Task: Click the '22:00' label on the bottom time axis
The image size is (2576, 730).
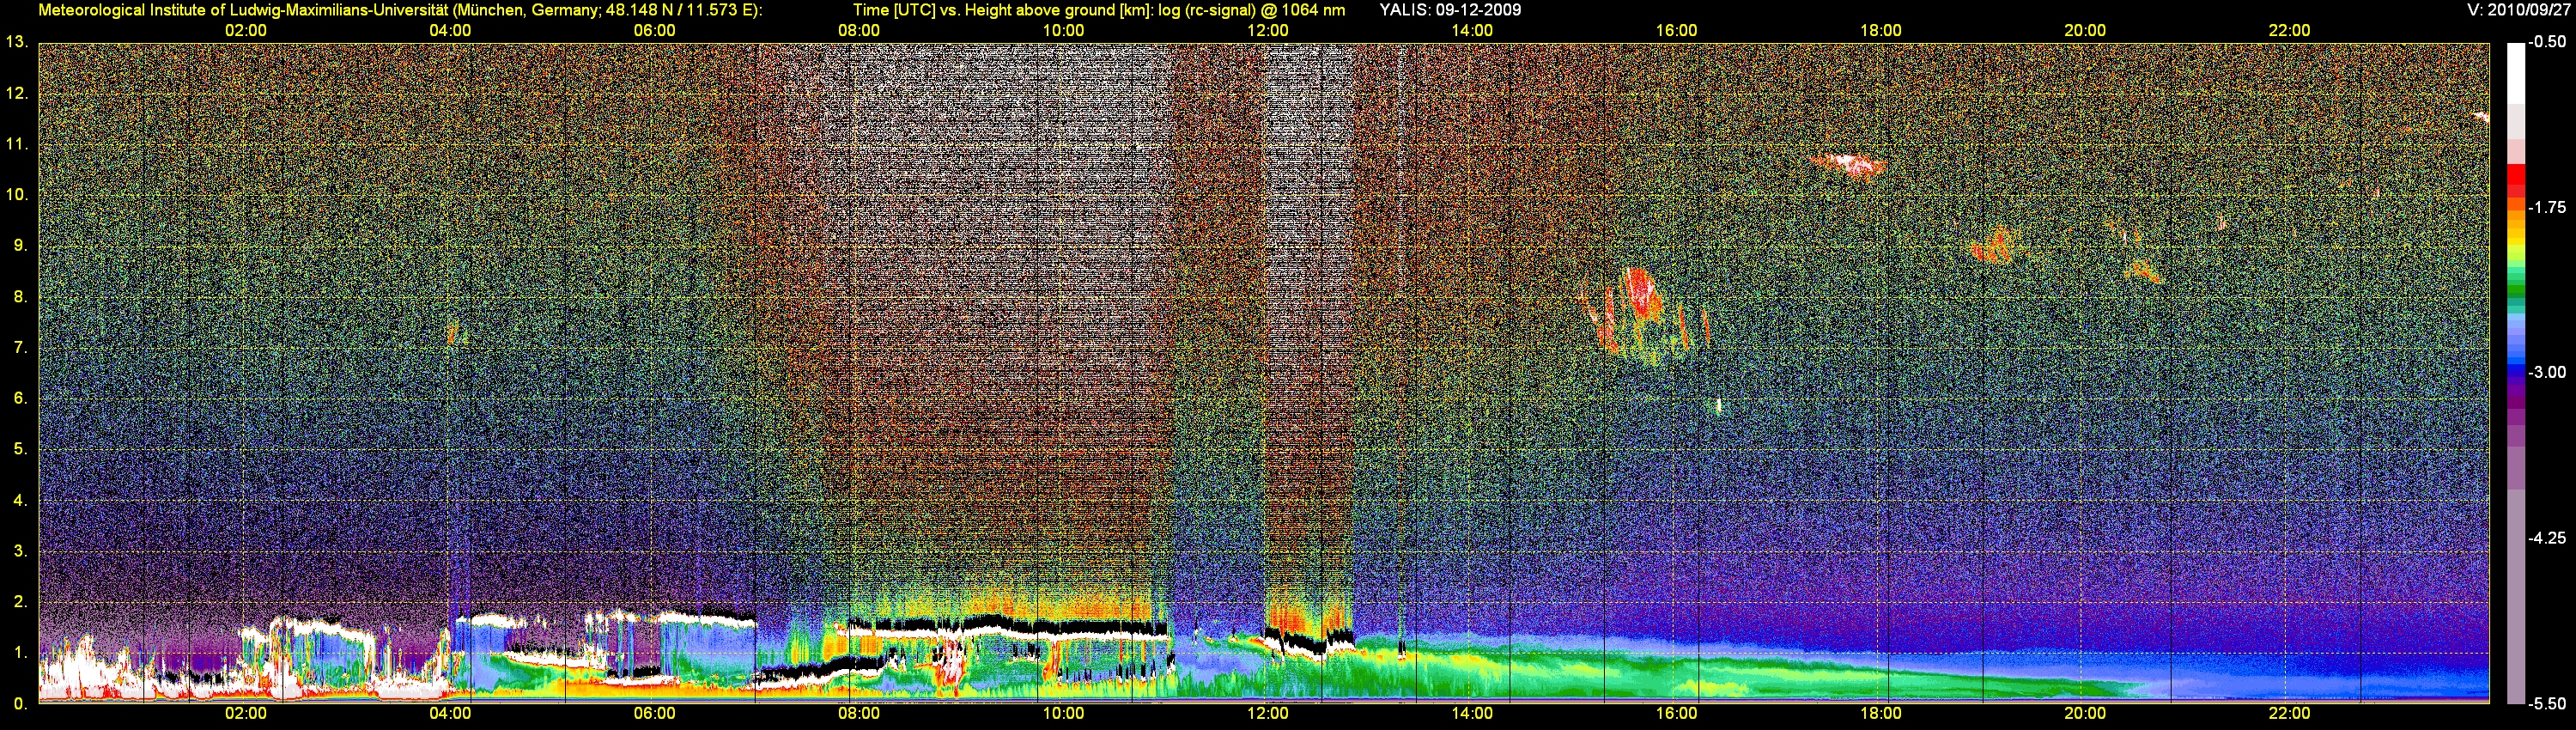Action: 2289,714
